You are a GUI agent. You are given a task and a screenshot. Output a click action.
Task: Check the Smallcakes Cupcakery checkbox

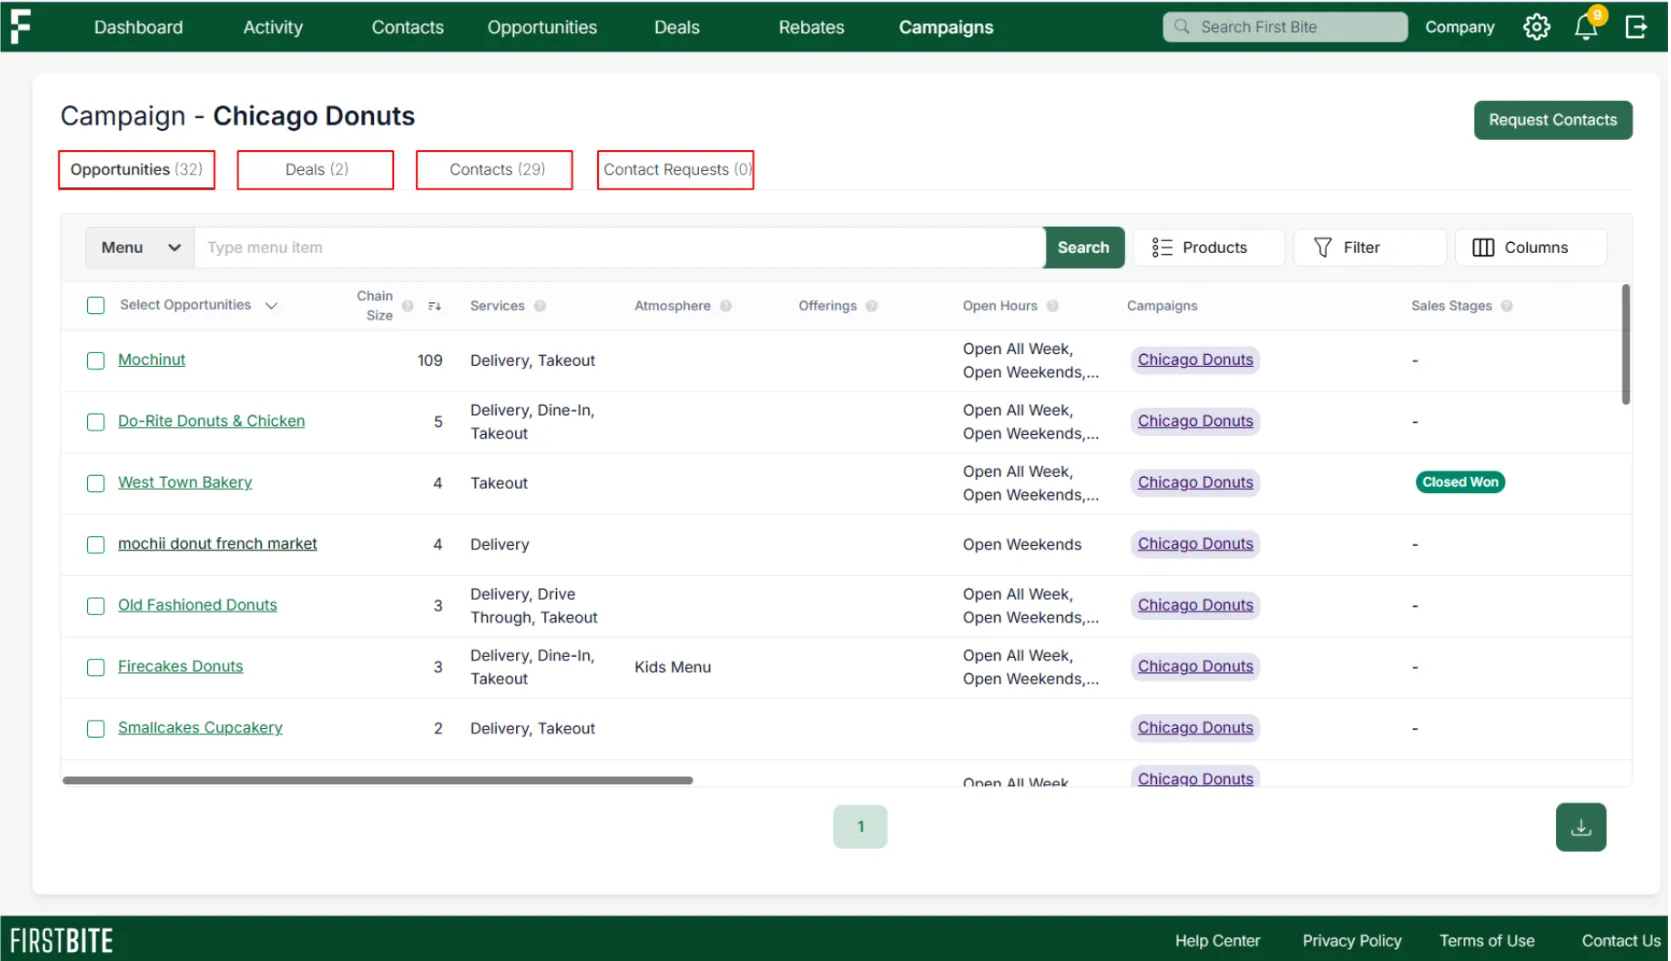coord(96,729)
